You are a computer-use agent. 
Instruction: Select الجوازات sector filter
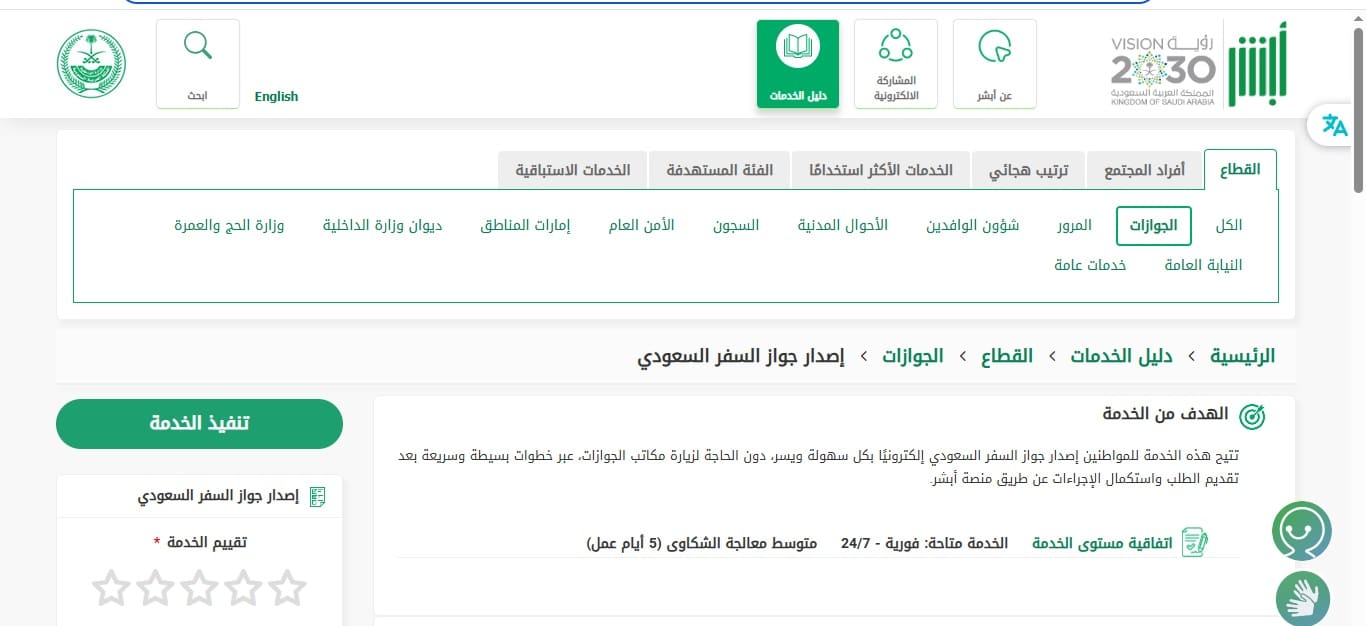(1154, 226)
